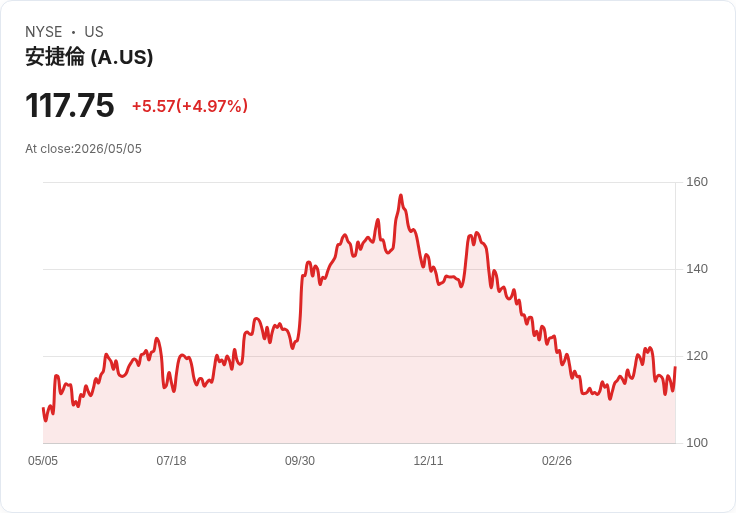The height and width of the screenshot is (513, 736).
Task: Click the 100 price axis label
Action: (697, 443)
